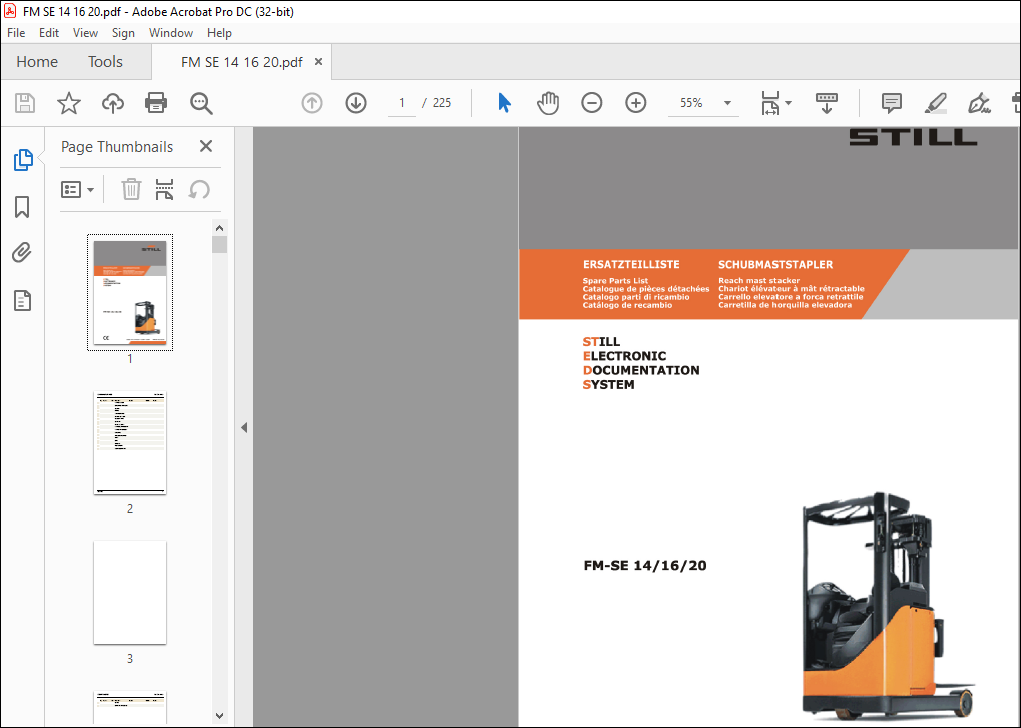Select the FM SE 14 16 20.pdf tab
This screenshot has height=728, width=1021.
tap(242, 62)
